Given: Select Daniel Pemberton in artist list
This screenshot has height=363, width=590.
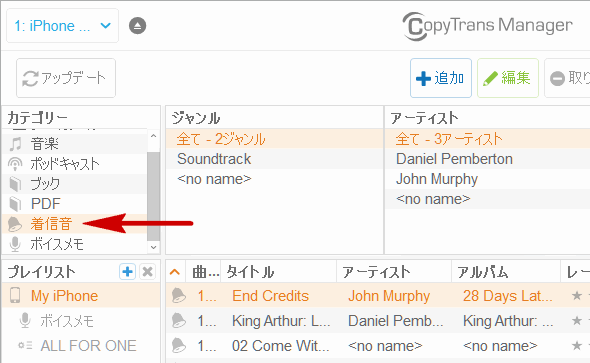Looking at the screenshot, I should pos(488,159).
